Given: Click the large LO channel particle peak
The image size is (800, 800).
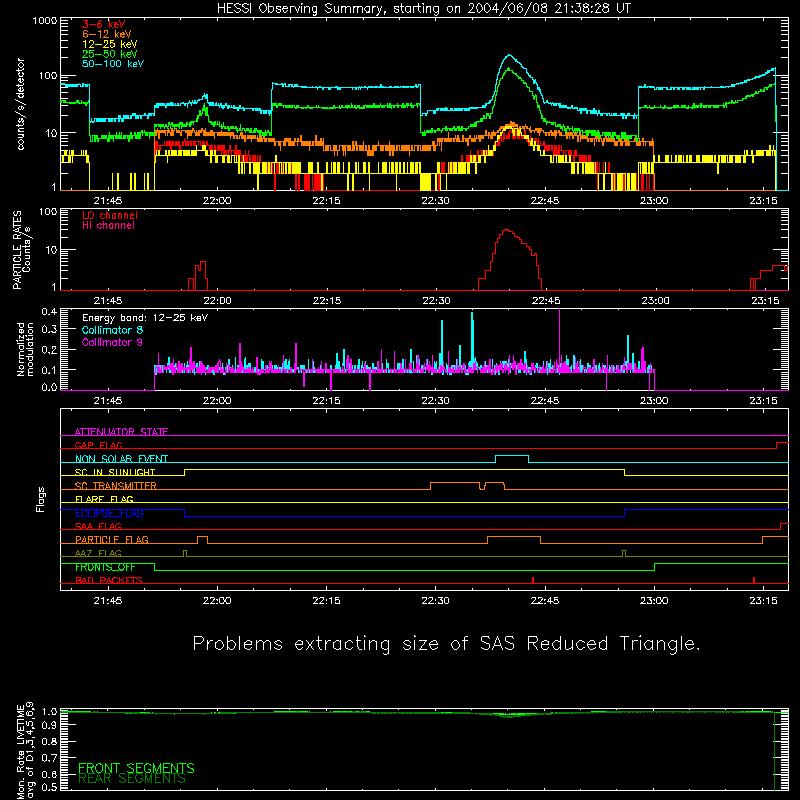Looking at the screenshot, I should pyautogui.click(x=506, y=231).
